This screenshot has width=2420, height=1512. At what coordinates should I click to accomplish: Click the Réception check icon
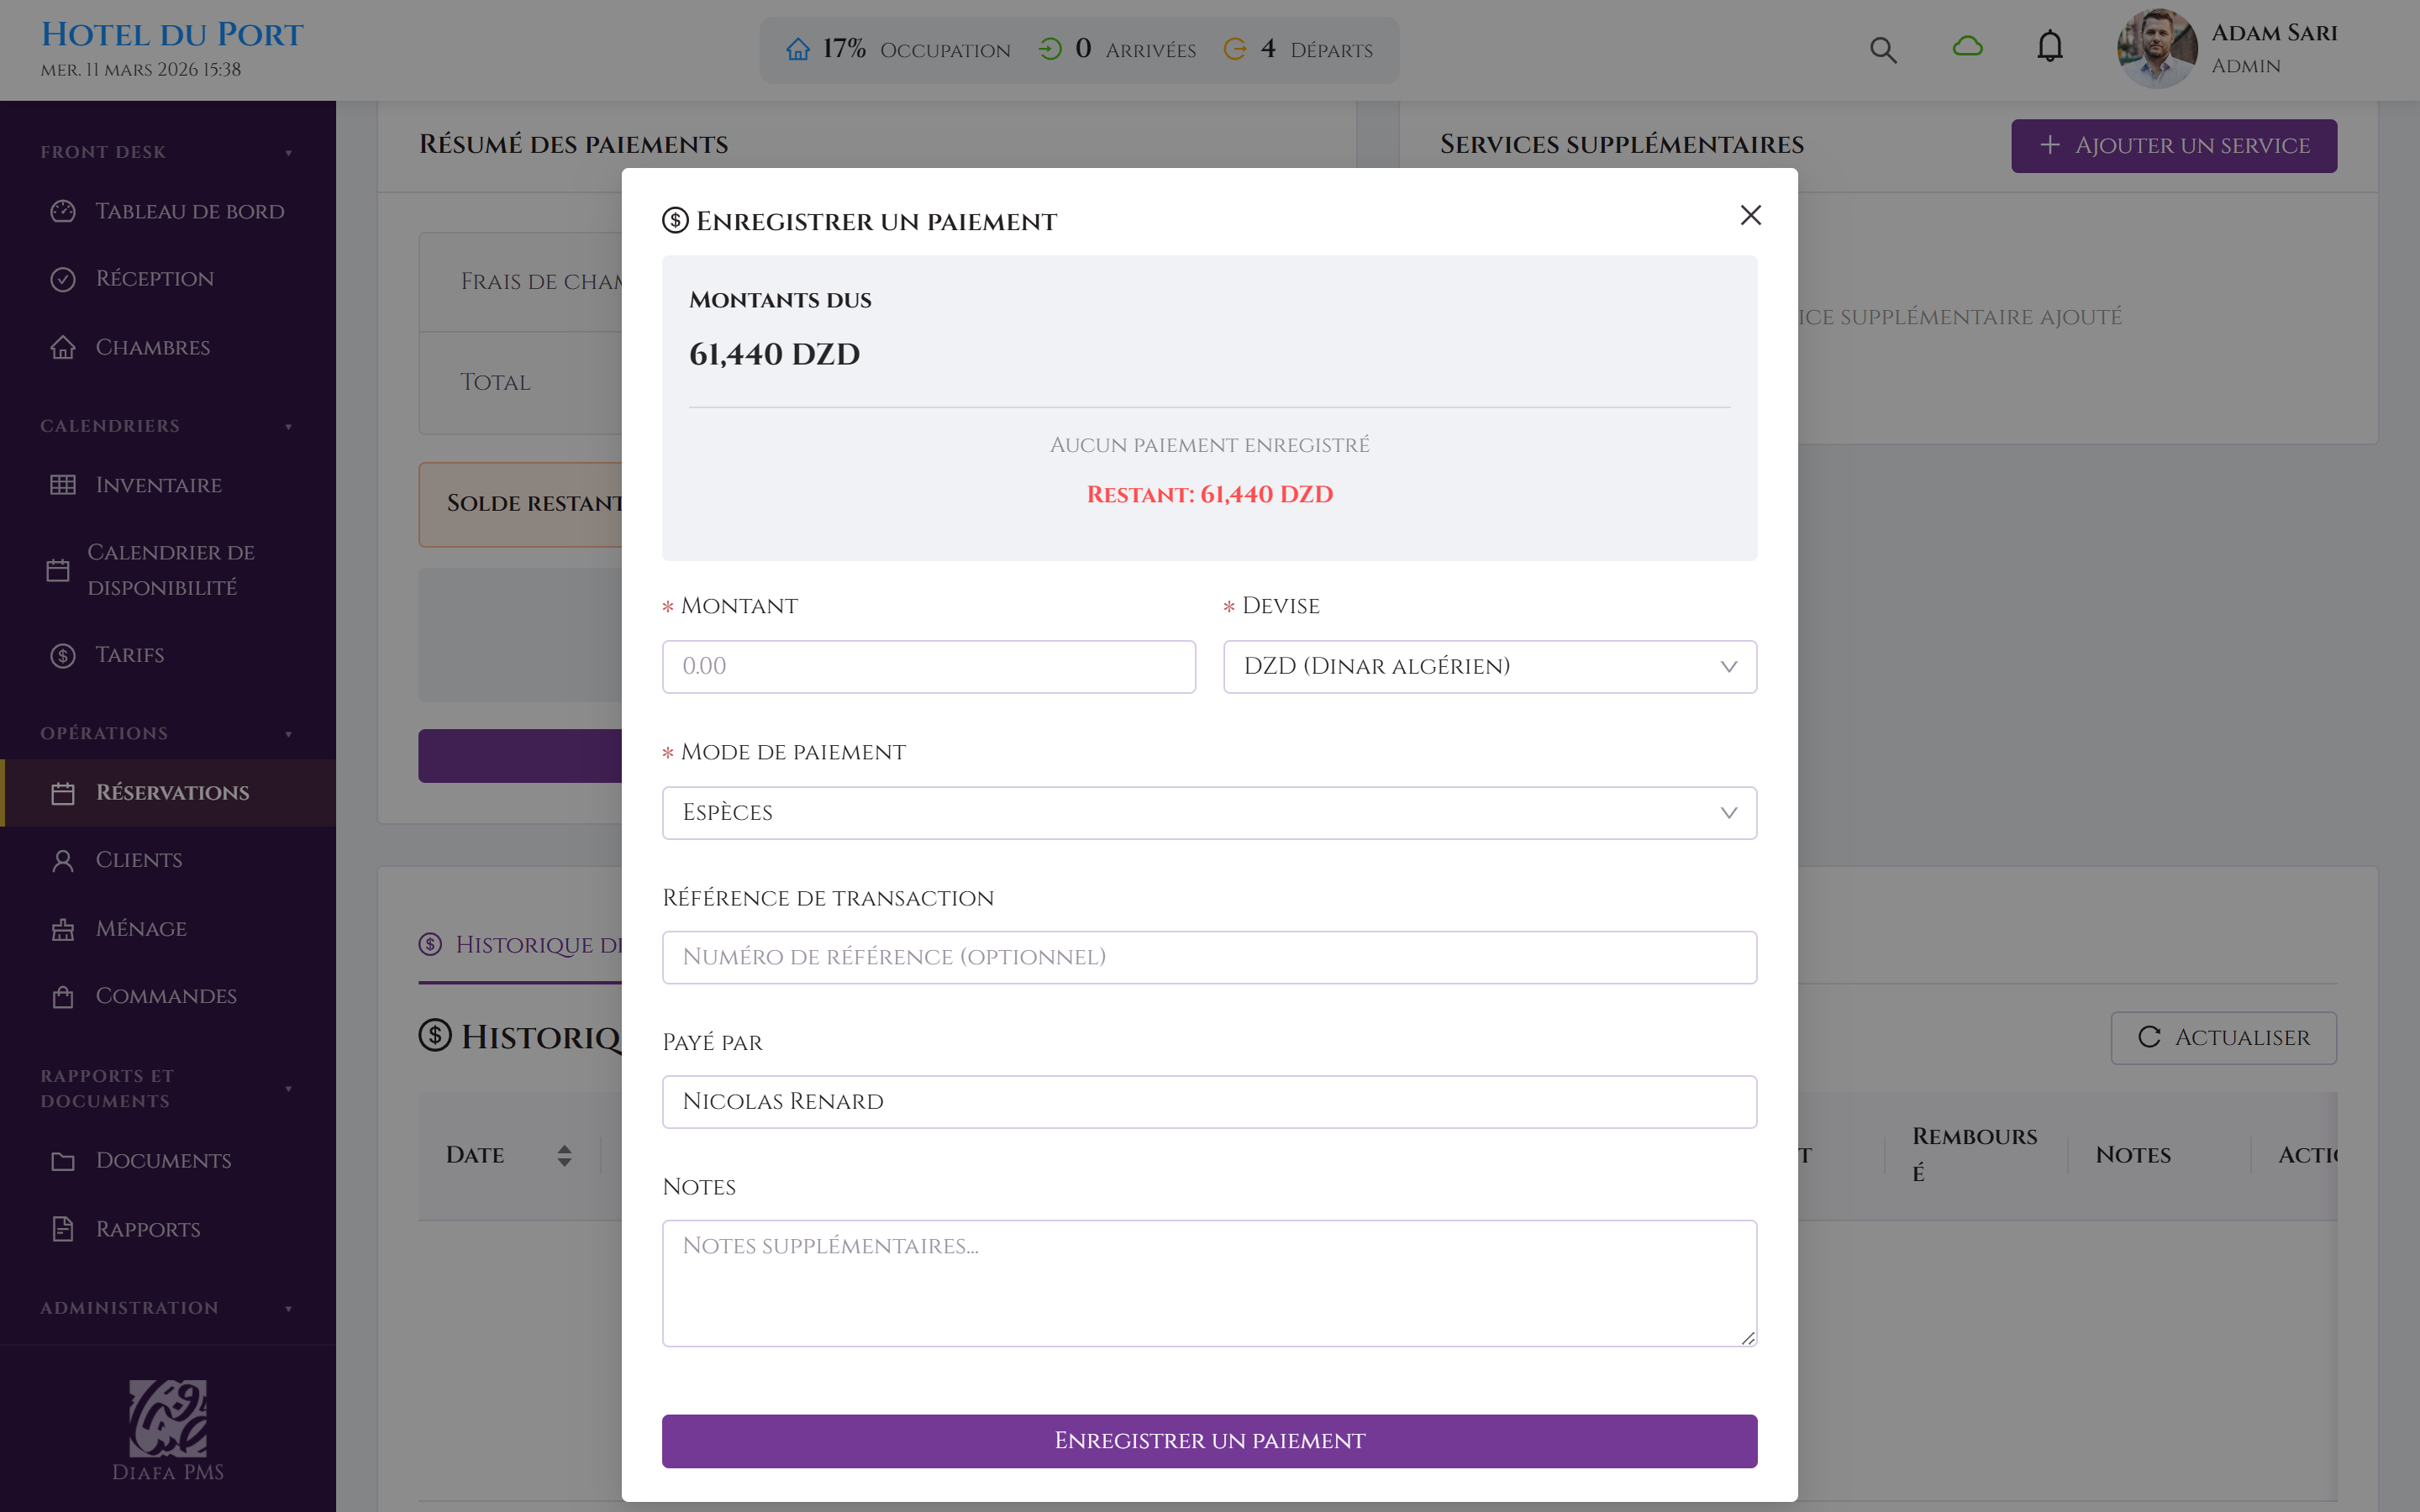click(63, 279)
